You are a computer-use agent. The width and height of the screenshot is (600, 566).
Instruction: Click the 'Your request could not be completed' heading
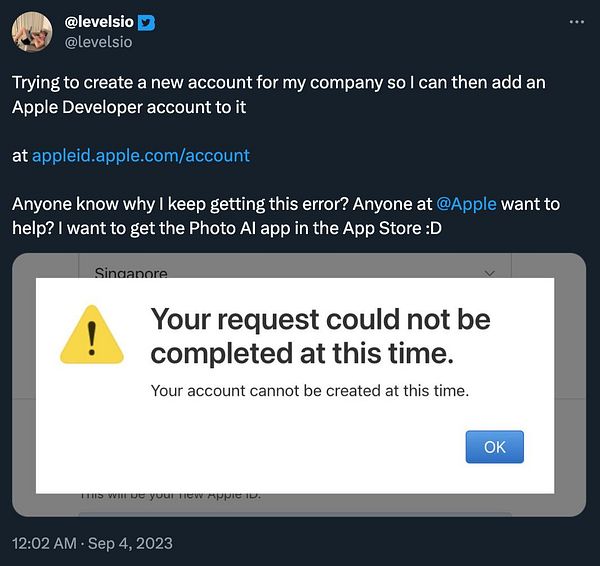point(320,336)
